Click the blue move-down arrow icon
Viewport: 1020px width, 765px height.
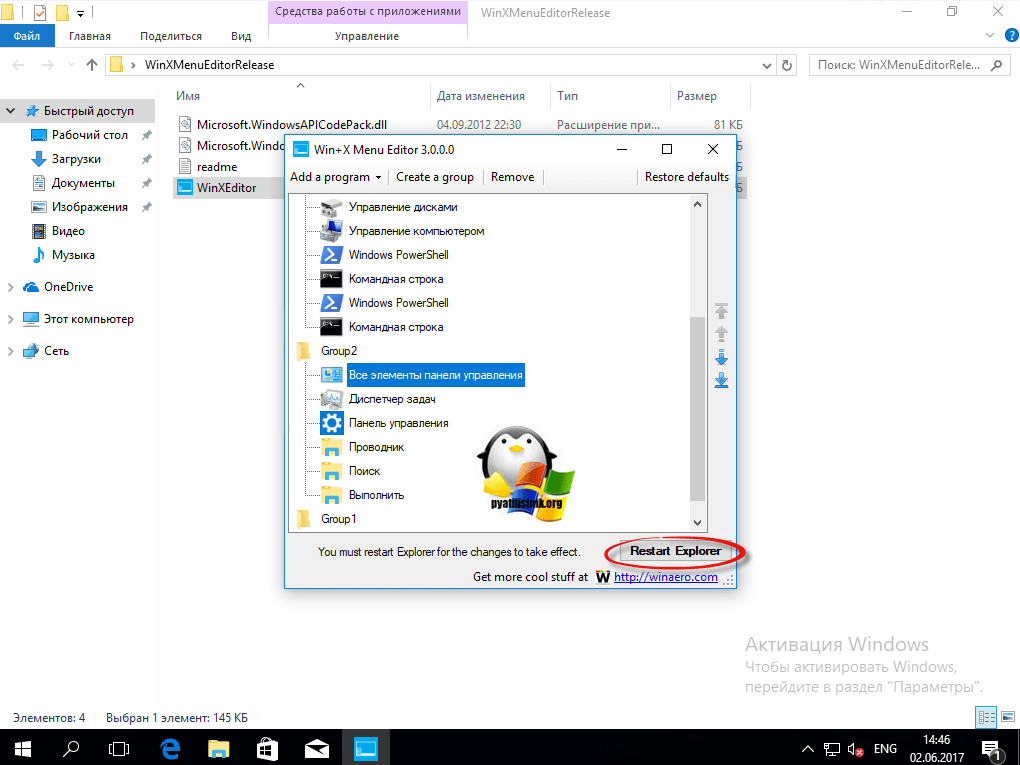[x=721, y=357]
